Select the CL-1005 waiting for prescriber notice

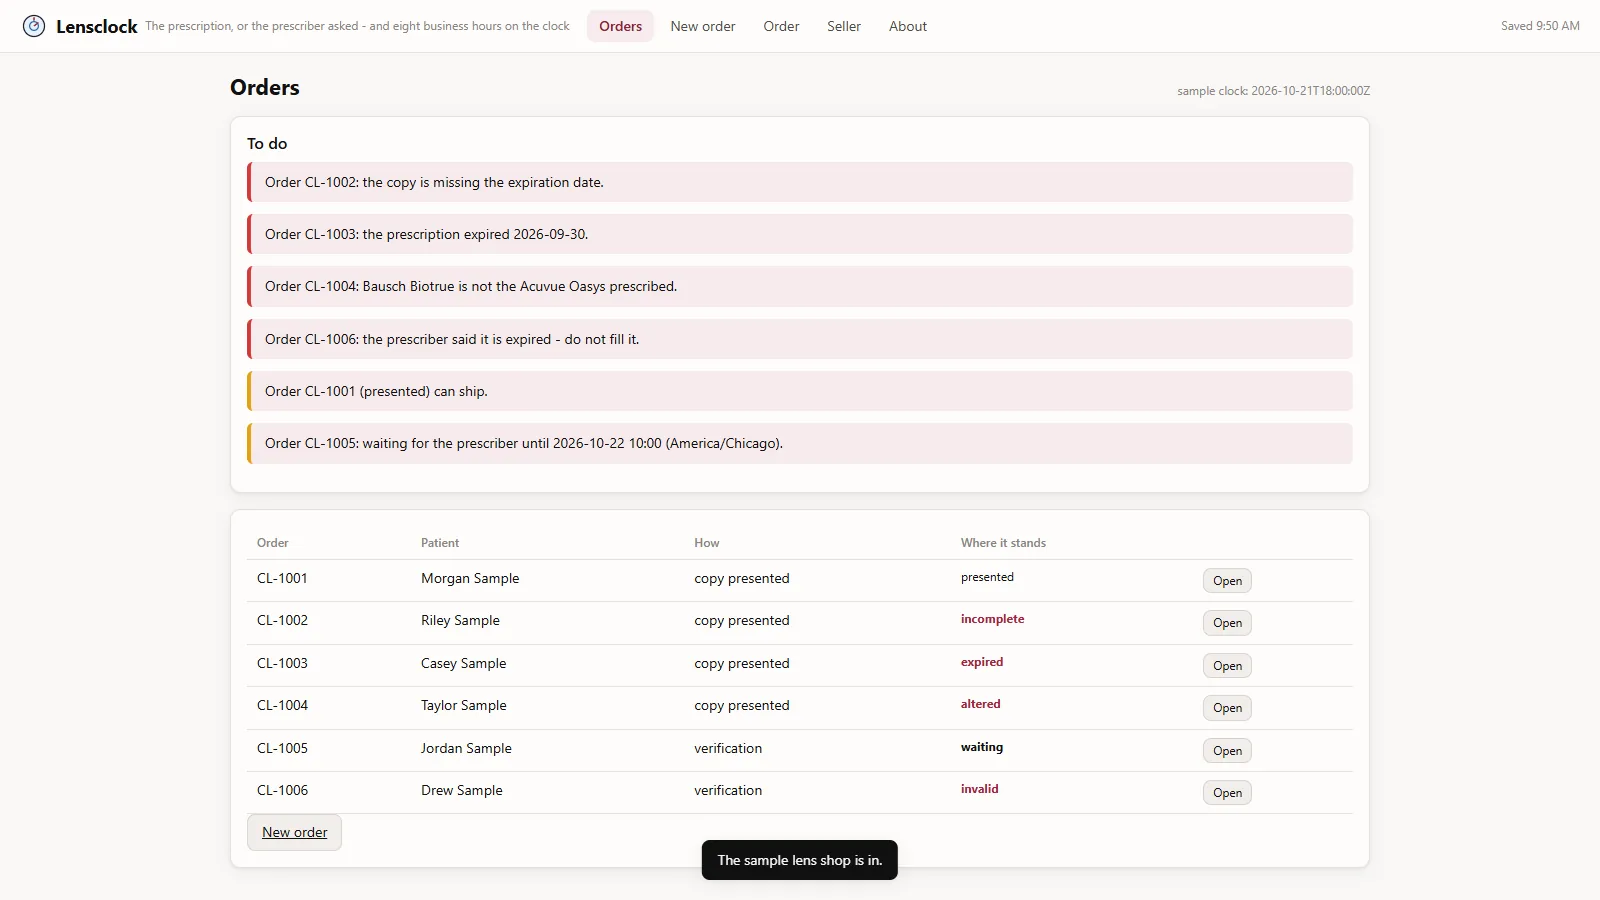point(800,443)
